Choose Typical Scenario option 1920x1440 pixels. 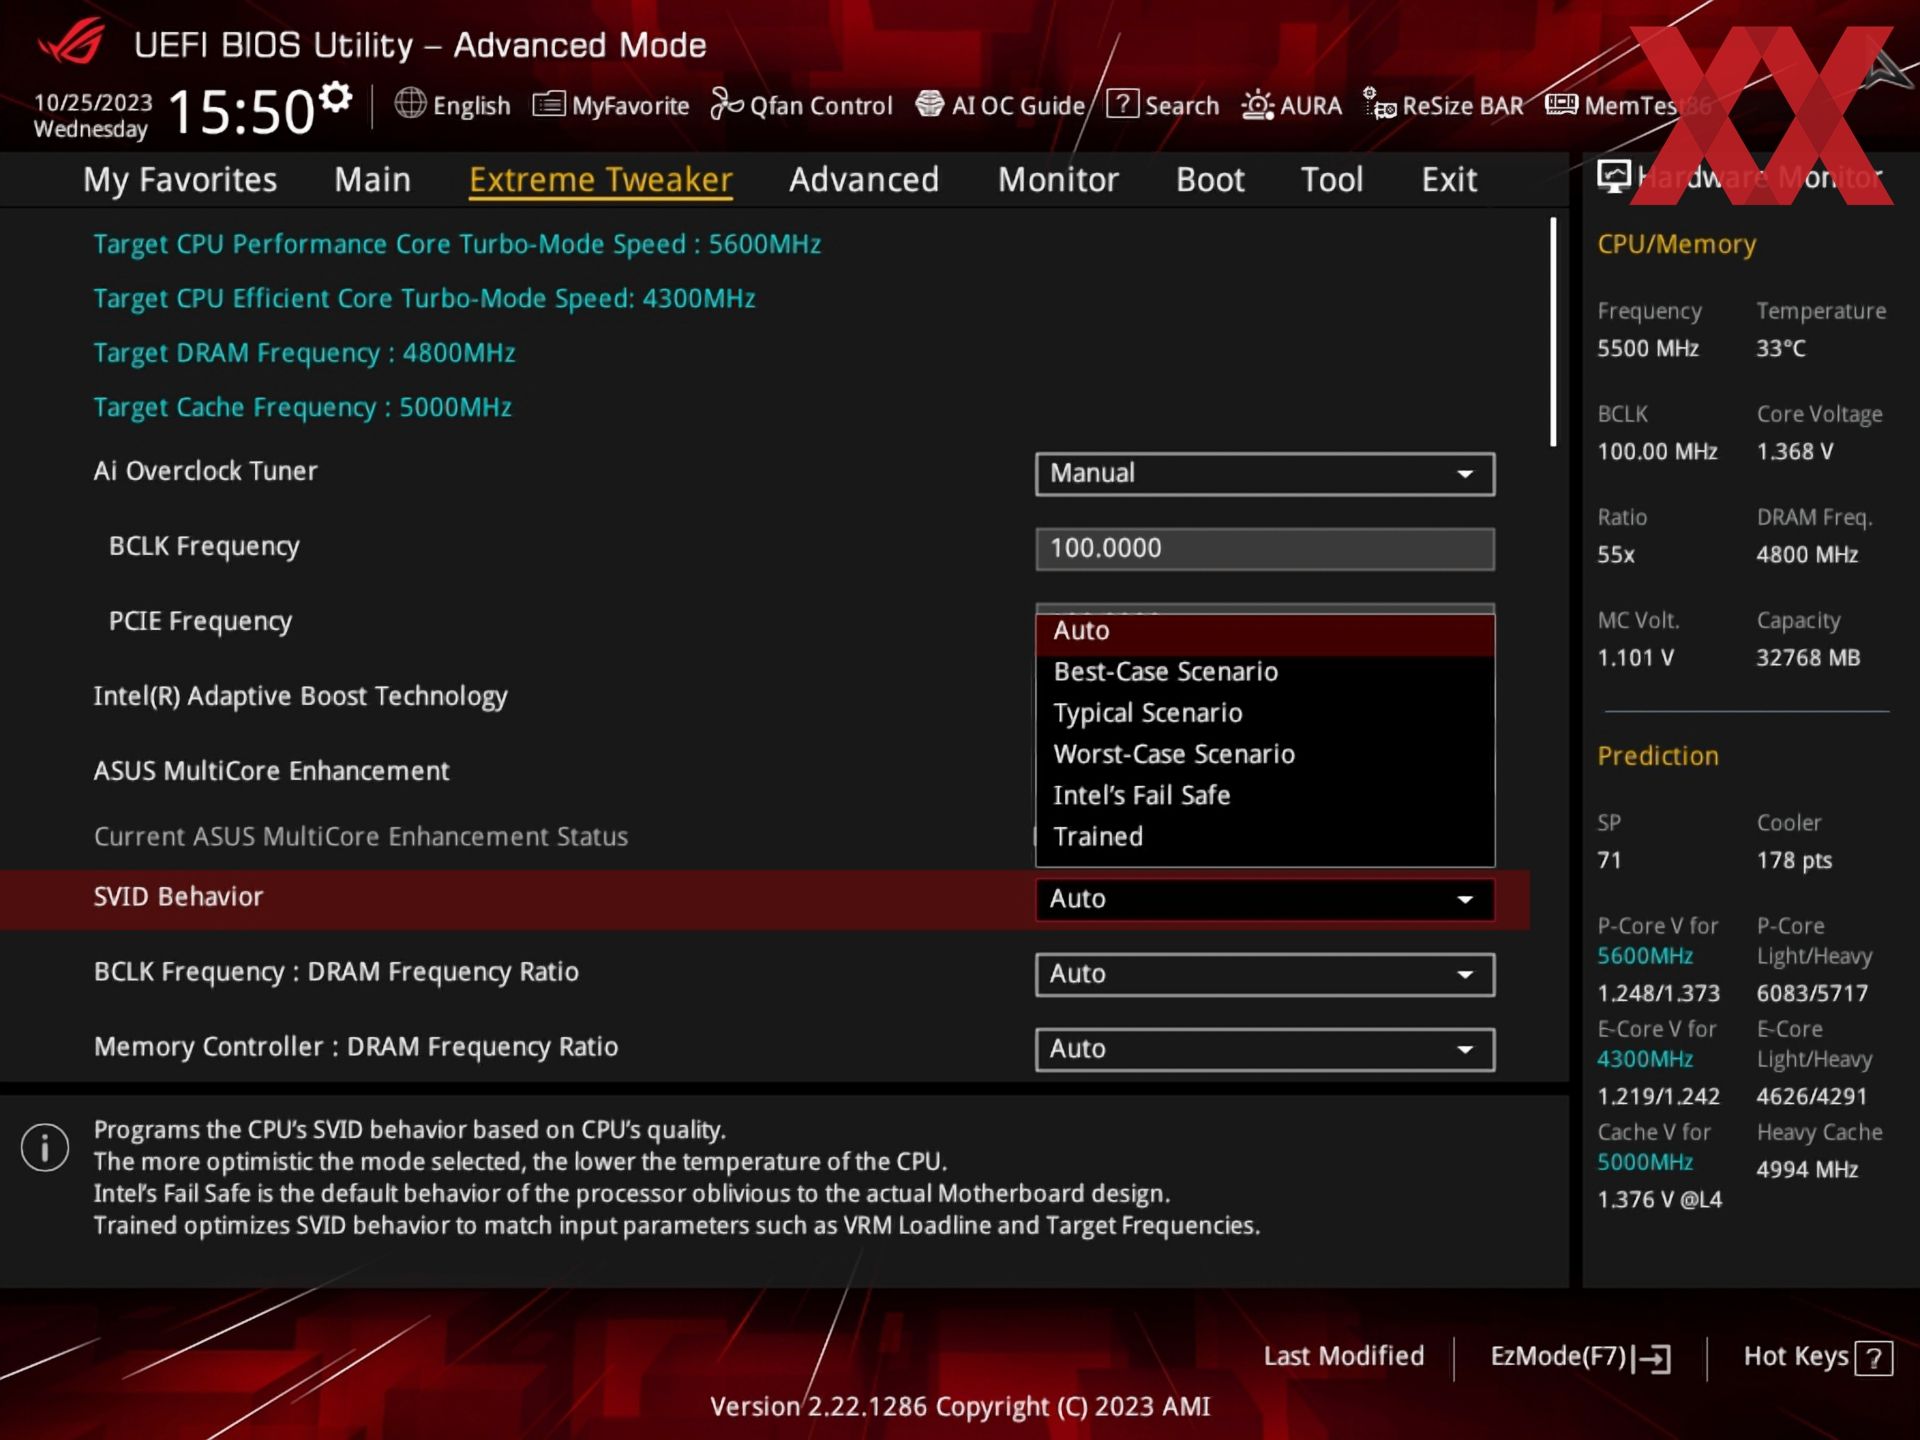pyautogui.click(x=1265, y=713)
